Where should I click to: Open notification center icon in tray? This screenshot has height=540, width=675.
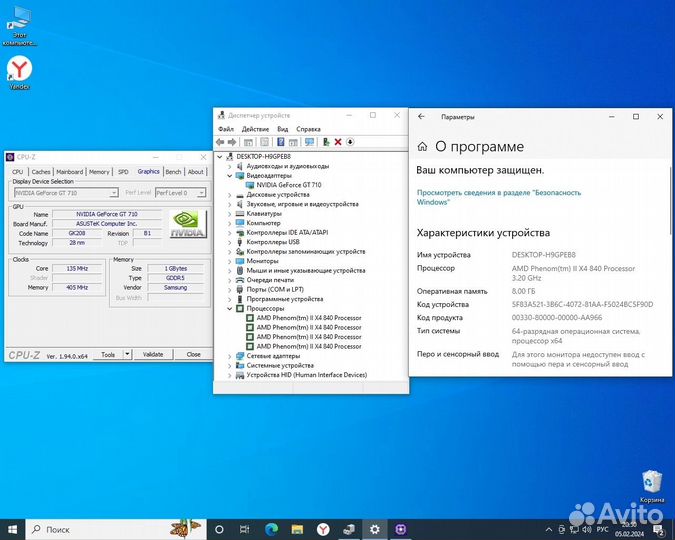(x=658, y=529)
